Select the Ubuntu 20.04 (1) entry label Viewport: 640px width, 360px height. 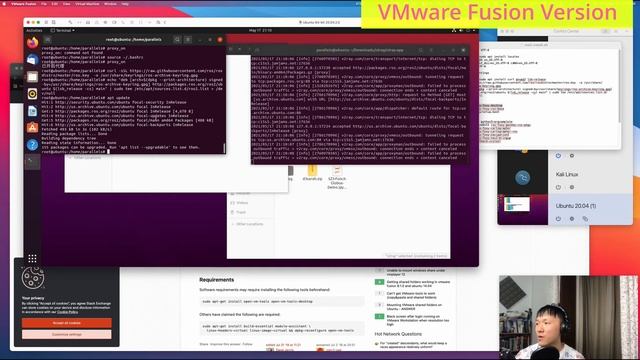coord(576,206)
